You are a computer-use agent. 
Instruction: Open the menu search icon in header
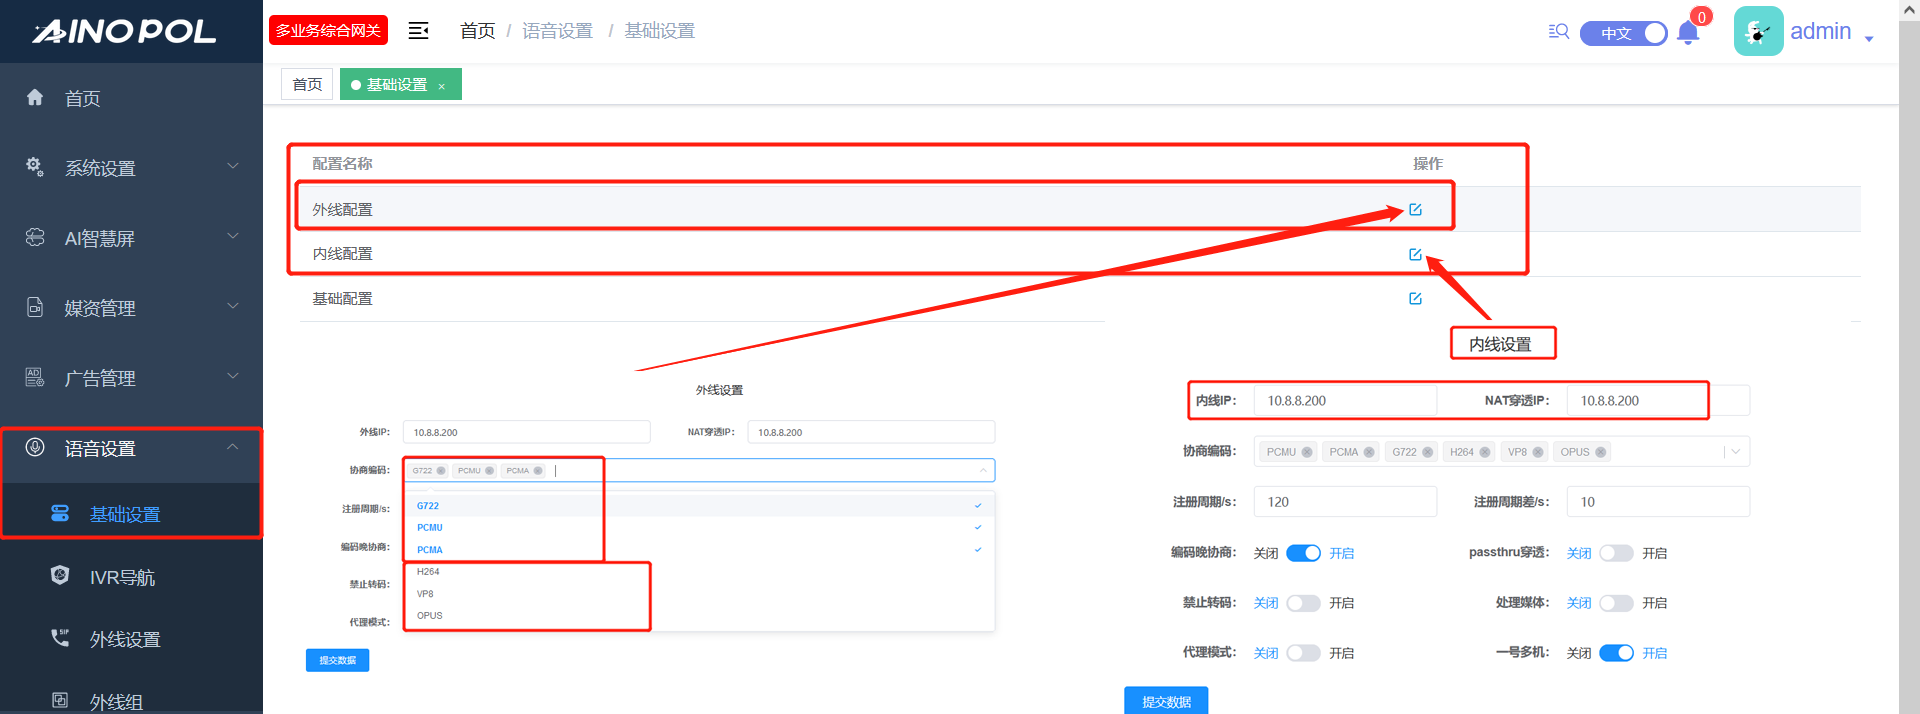point(1558,31)
